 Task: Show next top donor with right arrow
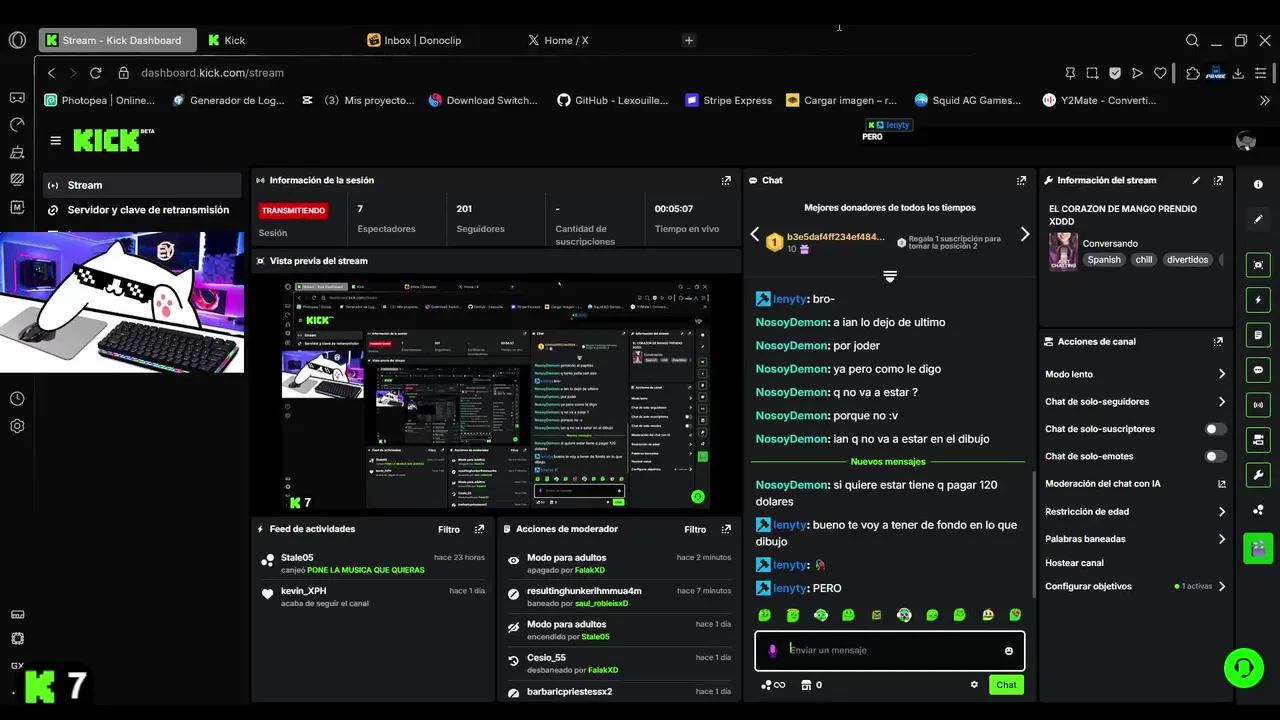pos(1024,234)
